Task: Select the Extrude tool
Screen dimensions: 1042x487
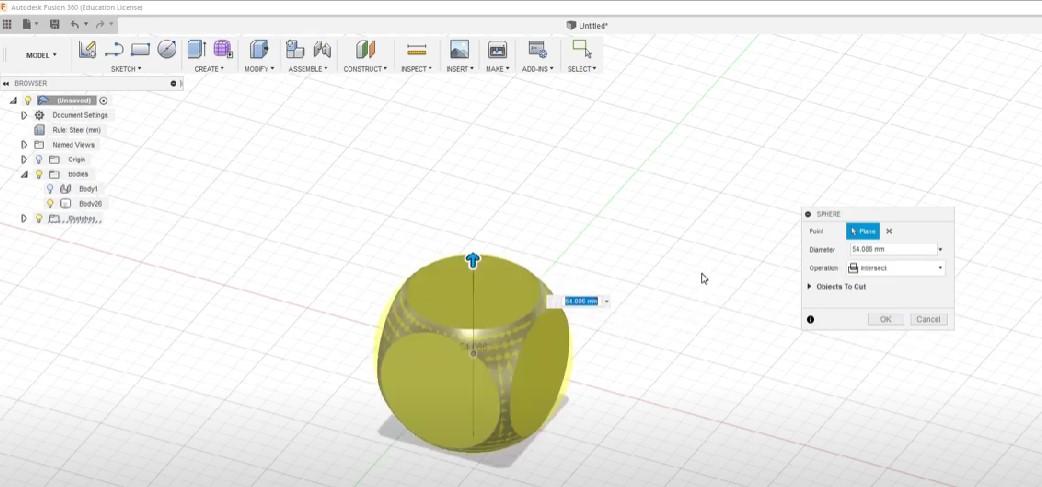Action: (x=197, y=50)
